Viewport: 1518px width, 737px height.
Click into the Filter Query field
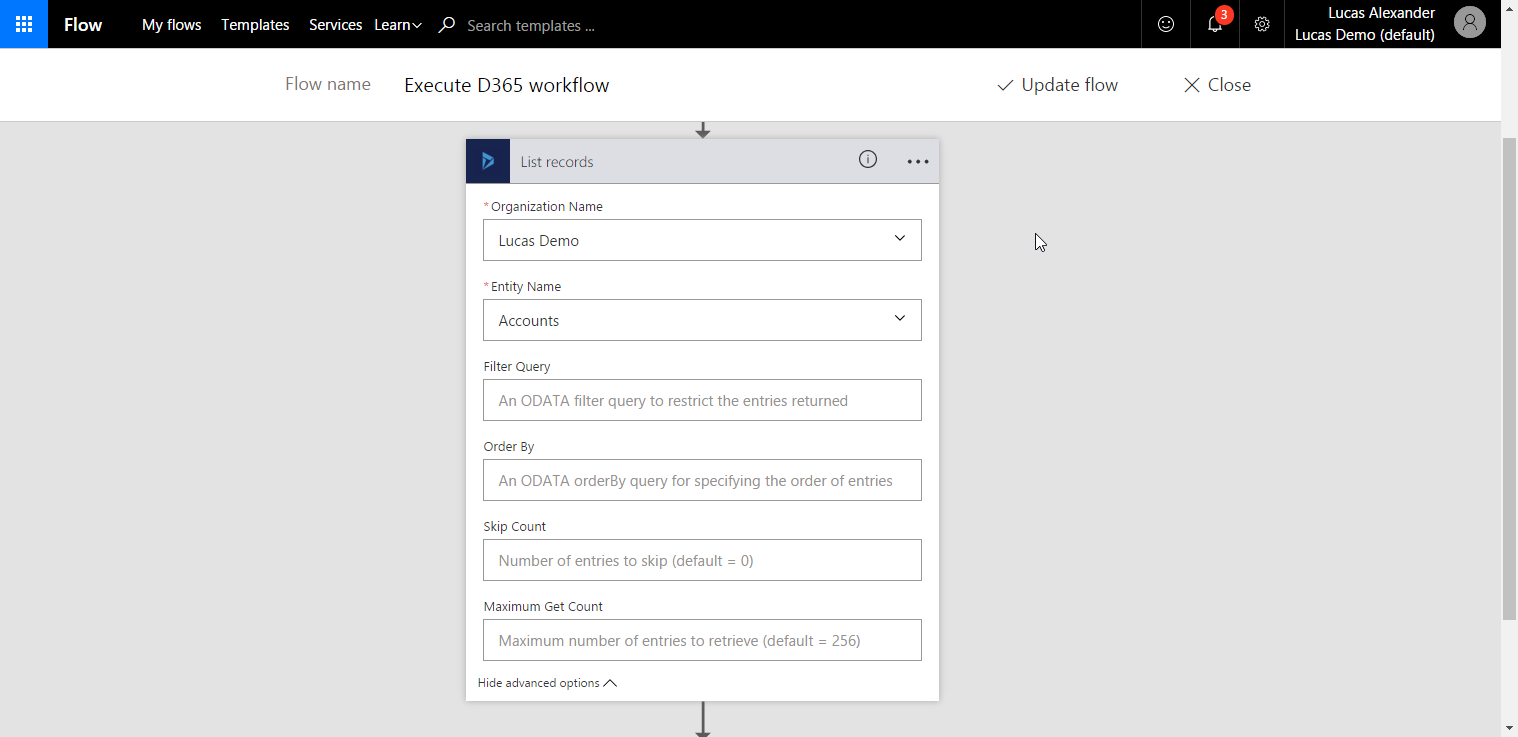tap(702, 400)
